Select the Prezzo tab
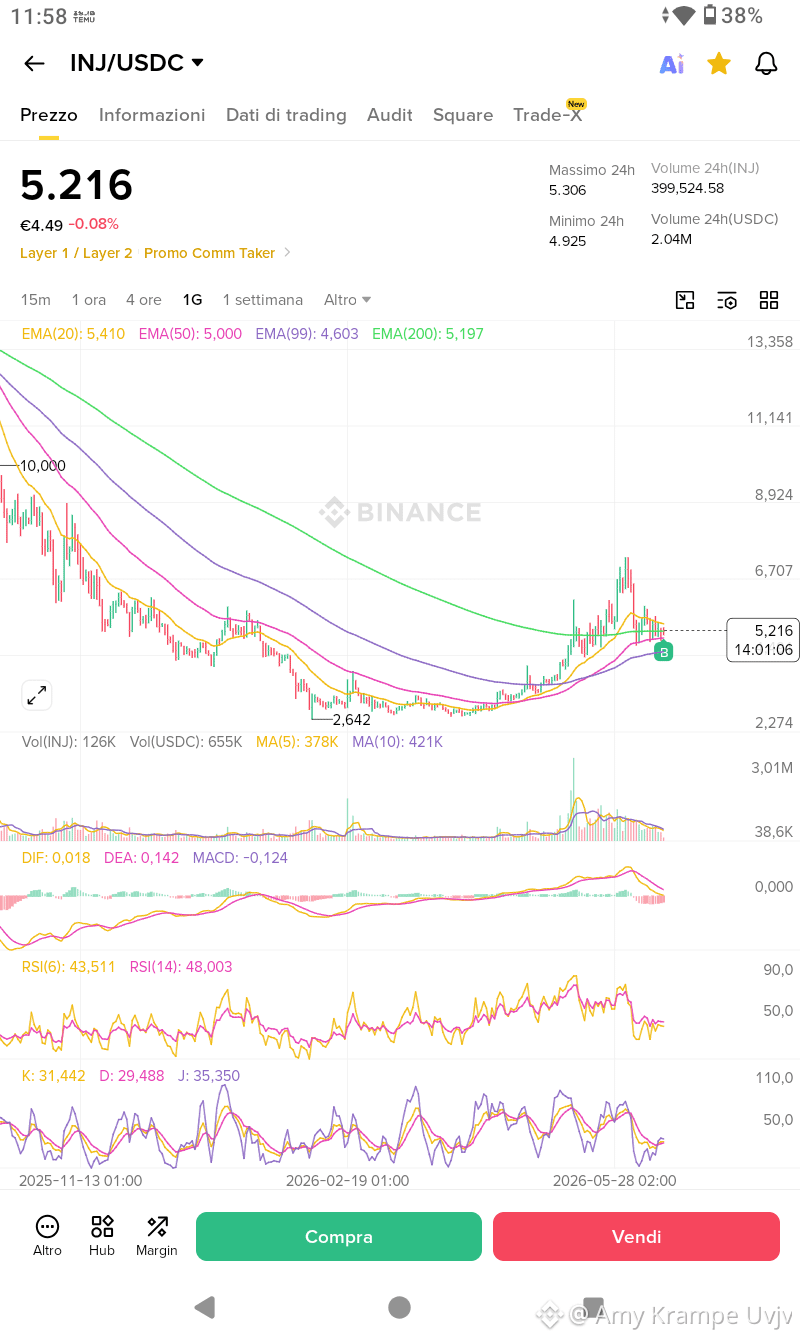Image resolution: width=800 pixels, height=1340 pixels. [49, 115]
